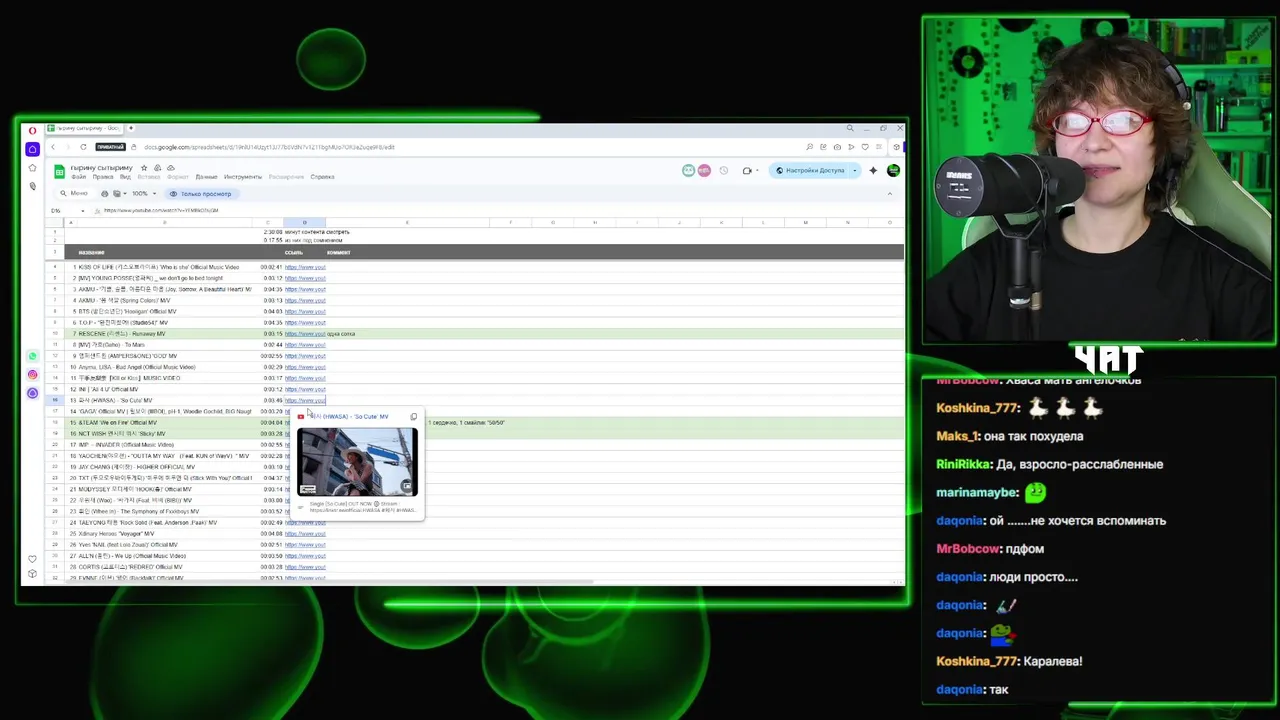Click YouTube icon in link preview card
1280x720 pixels.
pyautogui.click(x=300, y=416)
